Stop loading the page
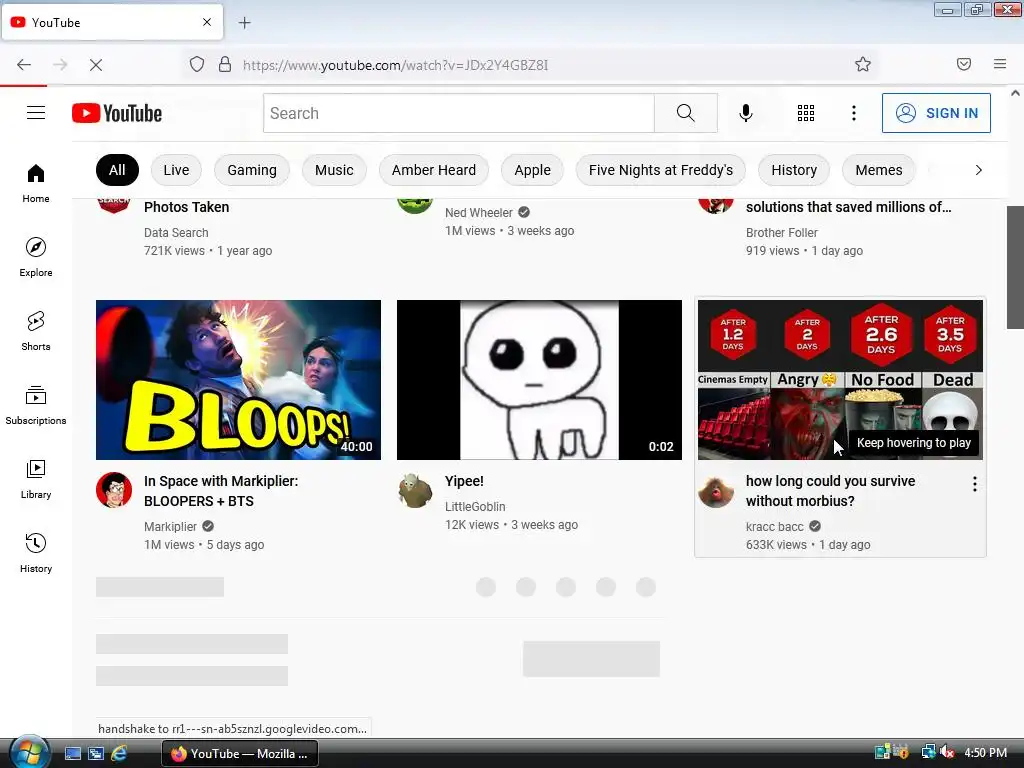Image resolution: width=1024 pixels, height=768 pixels. (95, 65)
